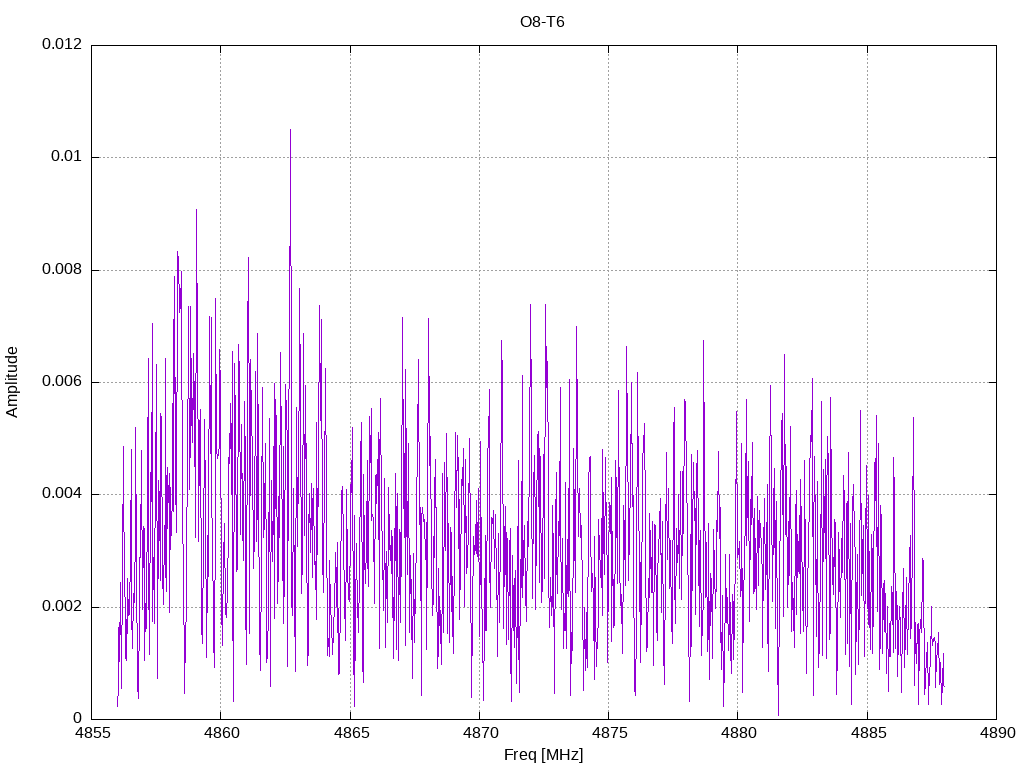Image resolution: width=1024 pixels, height=768 pixels.
Task: Click the 4870 x-axis tick label
Action: 480,733
